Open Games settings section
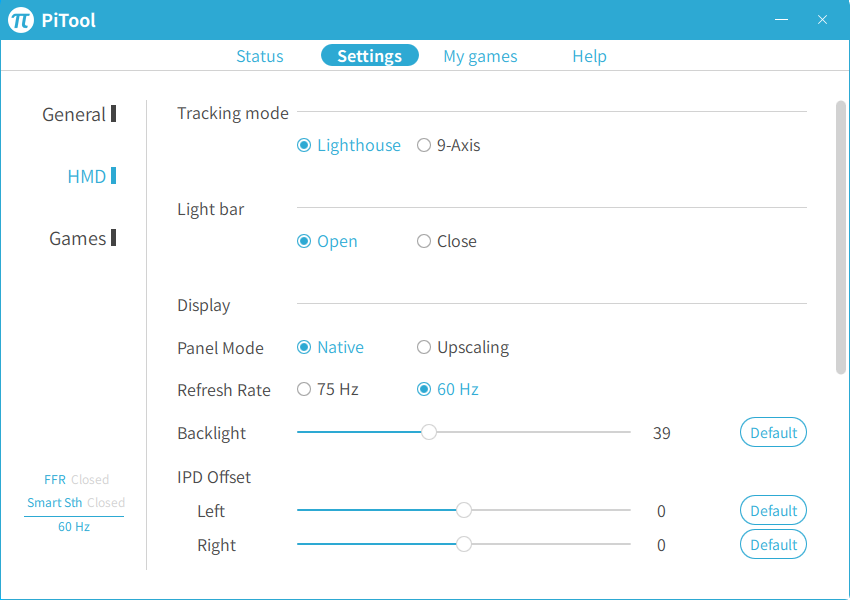 [82, 238]
